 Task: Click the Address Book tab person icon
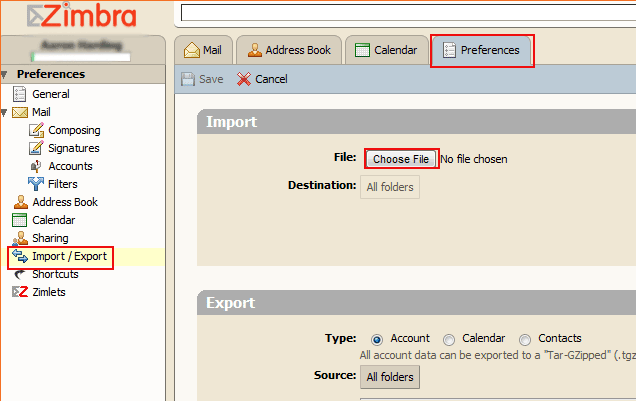click(255, 50)
